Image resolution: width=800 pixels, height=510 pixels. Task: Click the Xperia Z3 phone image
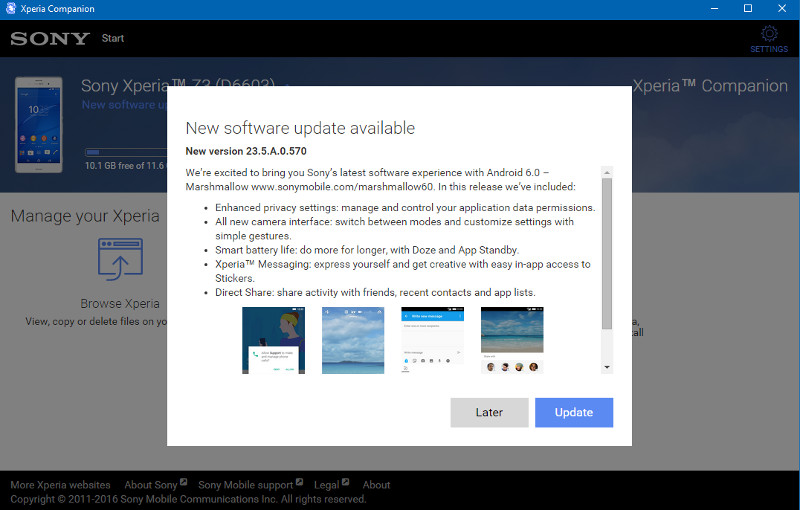point(40,125)
